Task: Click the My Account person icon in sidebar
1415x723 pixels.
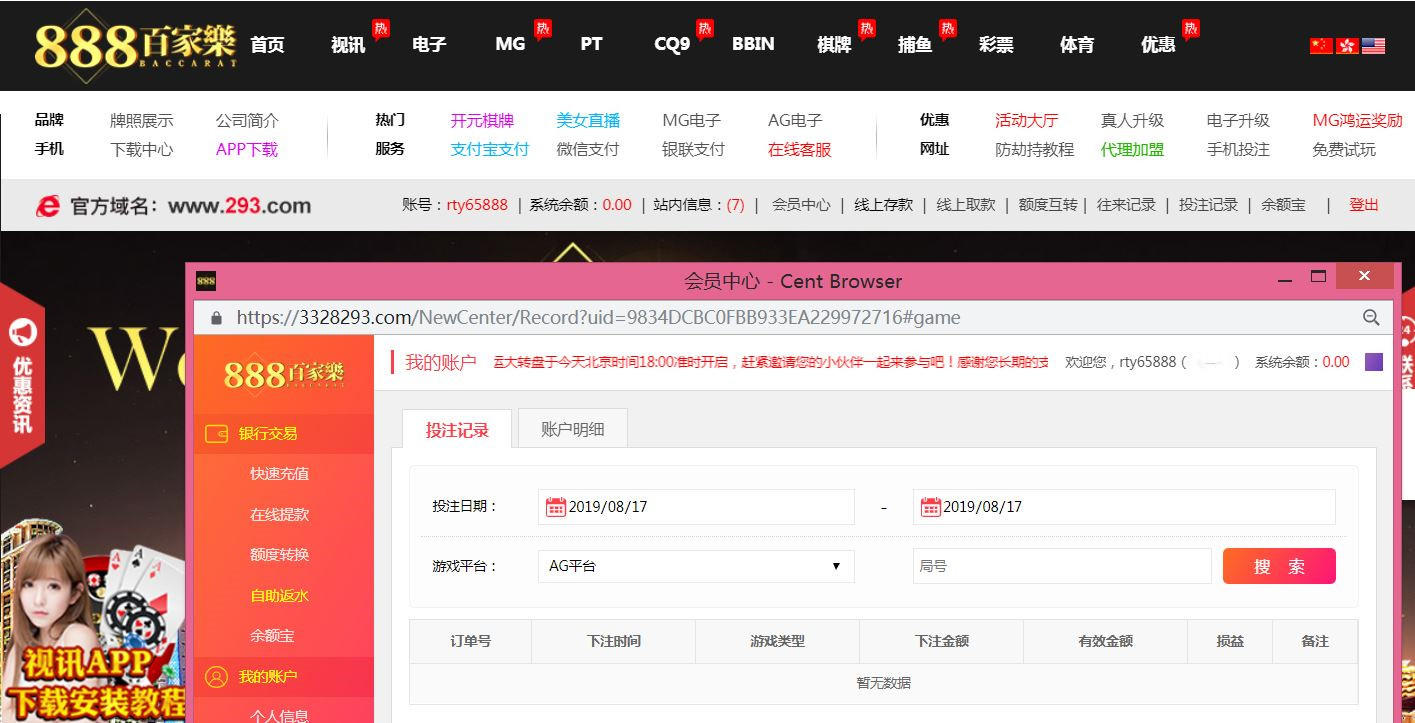Action: tap(216, 677)
